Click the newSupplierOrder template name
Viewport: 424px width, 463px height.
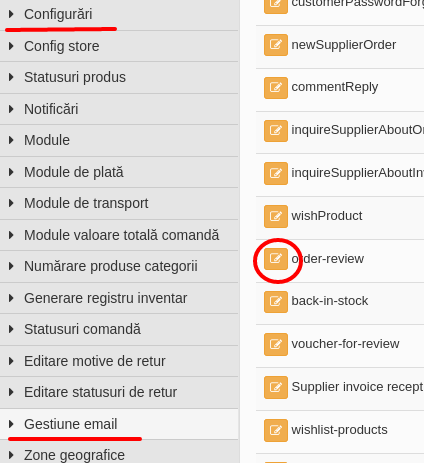[344, 45]
